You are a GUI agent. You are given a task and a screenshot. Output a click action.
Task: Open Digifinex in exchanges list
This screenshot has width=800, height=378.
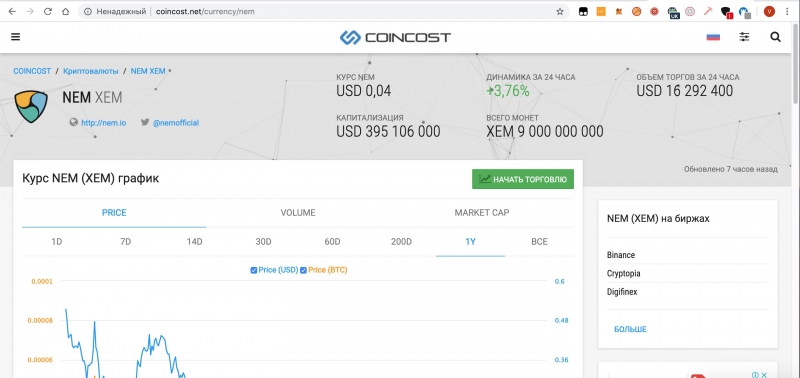pyautogui.click(x=622, y=292)
